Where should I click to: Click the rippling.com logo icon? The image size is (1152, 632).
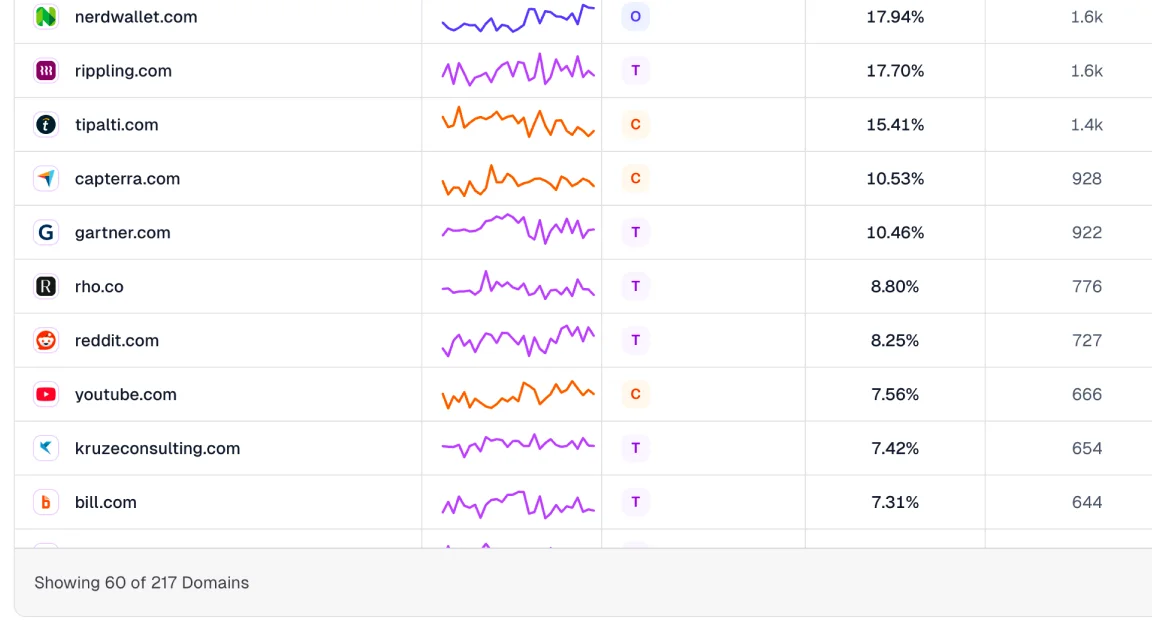46,71
